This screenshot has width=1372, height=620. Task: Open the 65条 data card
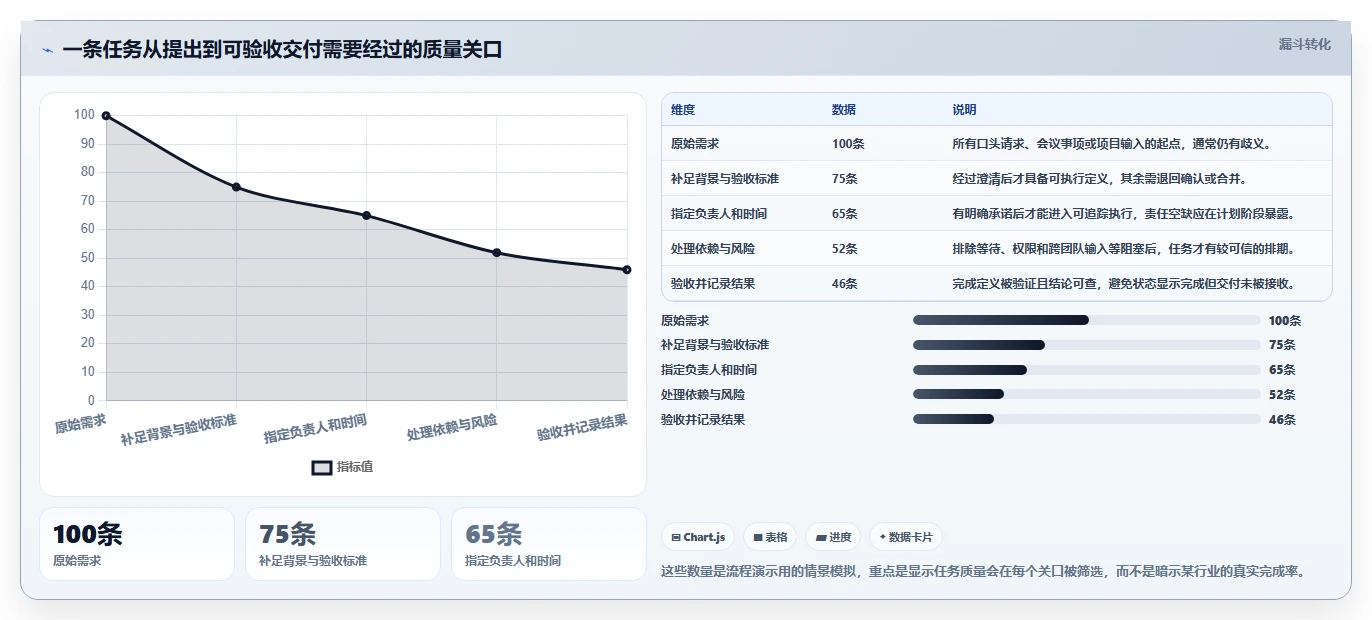click(549, 544)
